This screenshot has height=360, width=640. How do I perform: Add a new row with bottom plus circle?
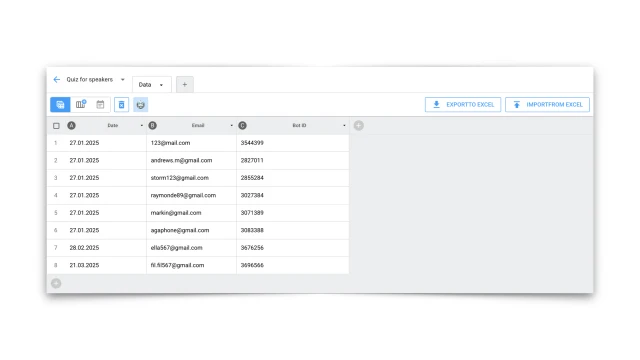click(x=56, y=283)
